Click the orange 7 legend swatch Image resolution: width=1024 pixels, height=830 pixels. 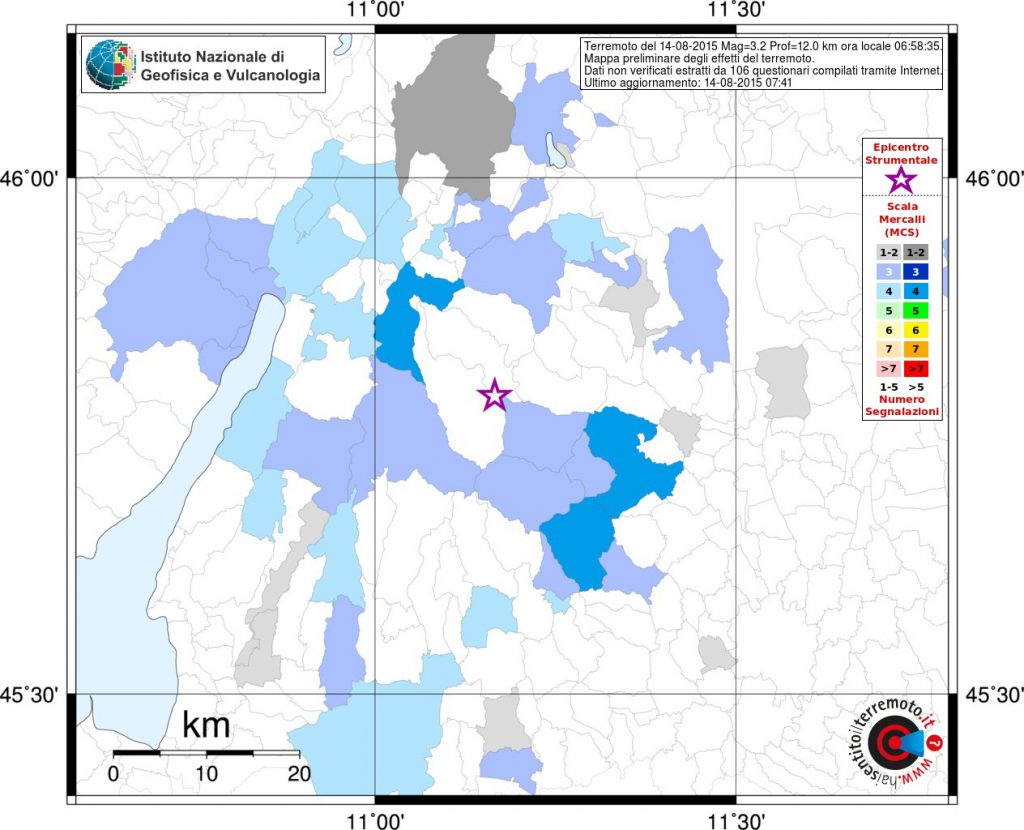click(x=916, y=349)
